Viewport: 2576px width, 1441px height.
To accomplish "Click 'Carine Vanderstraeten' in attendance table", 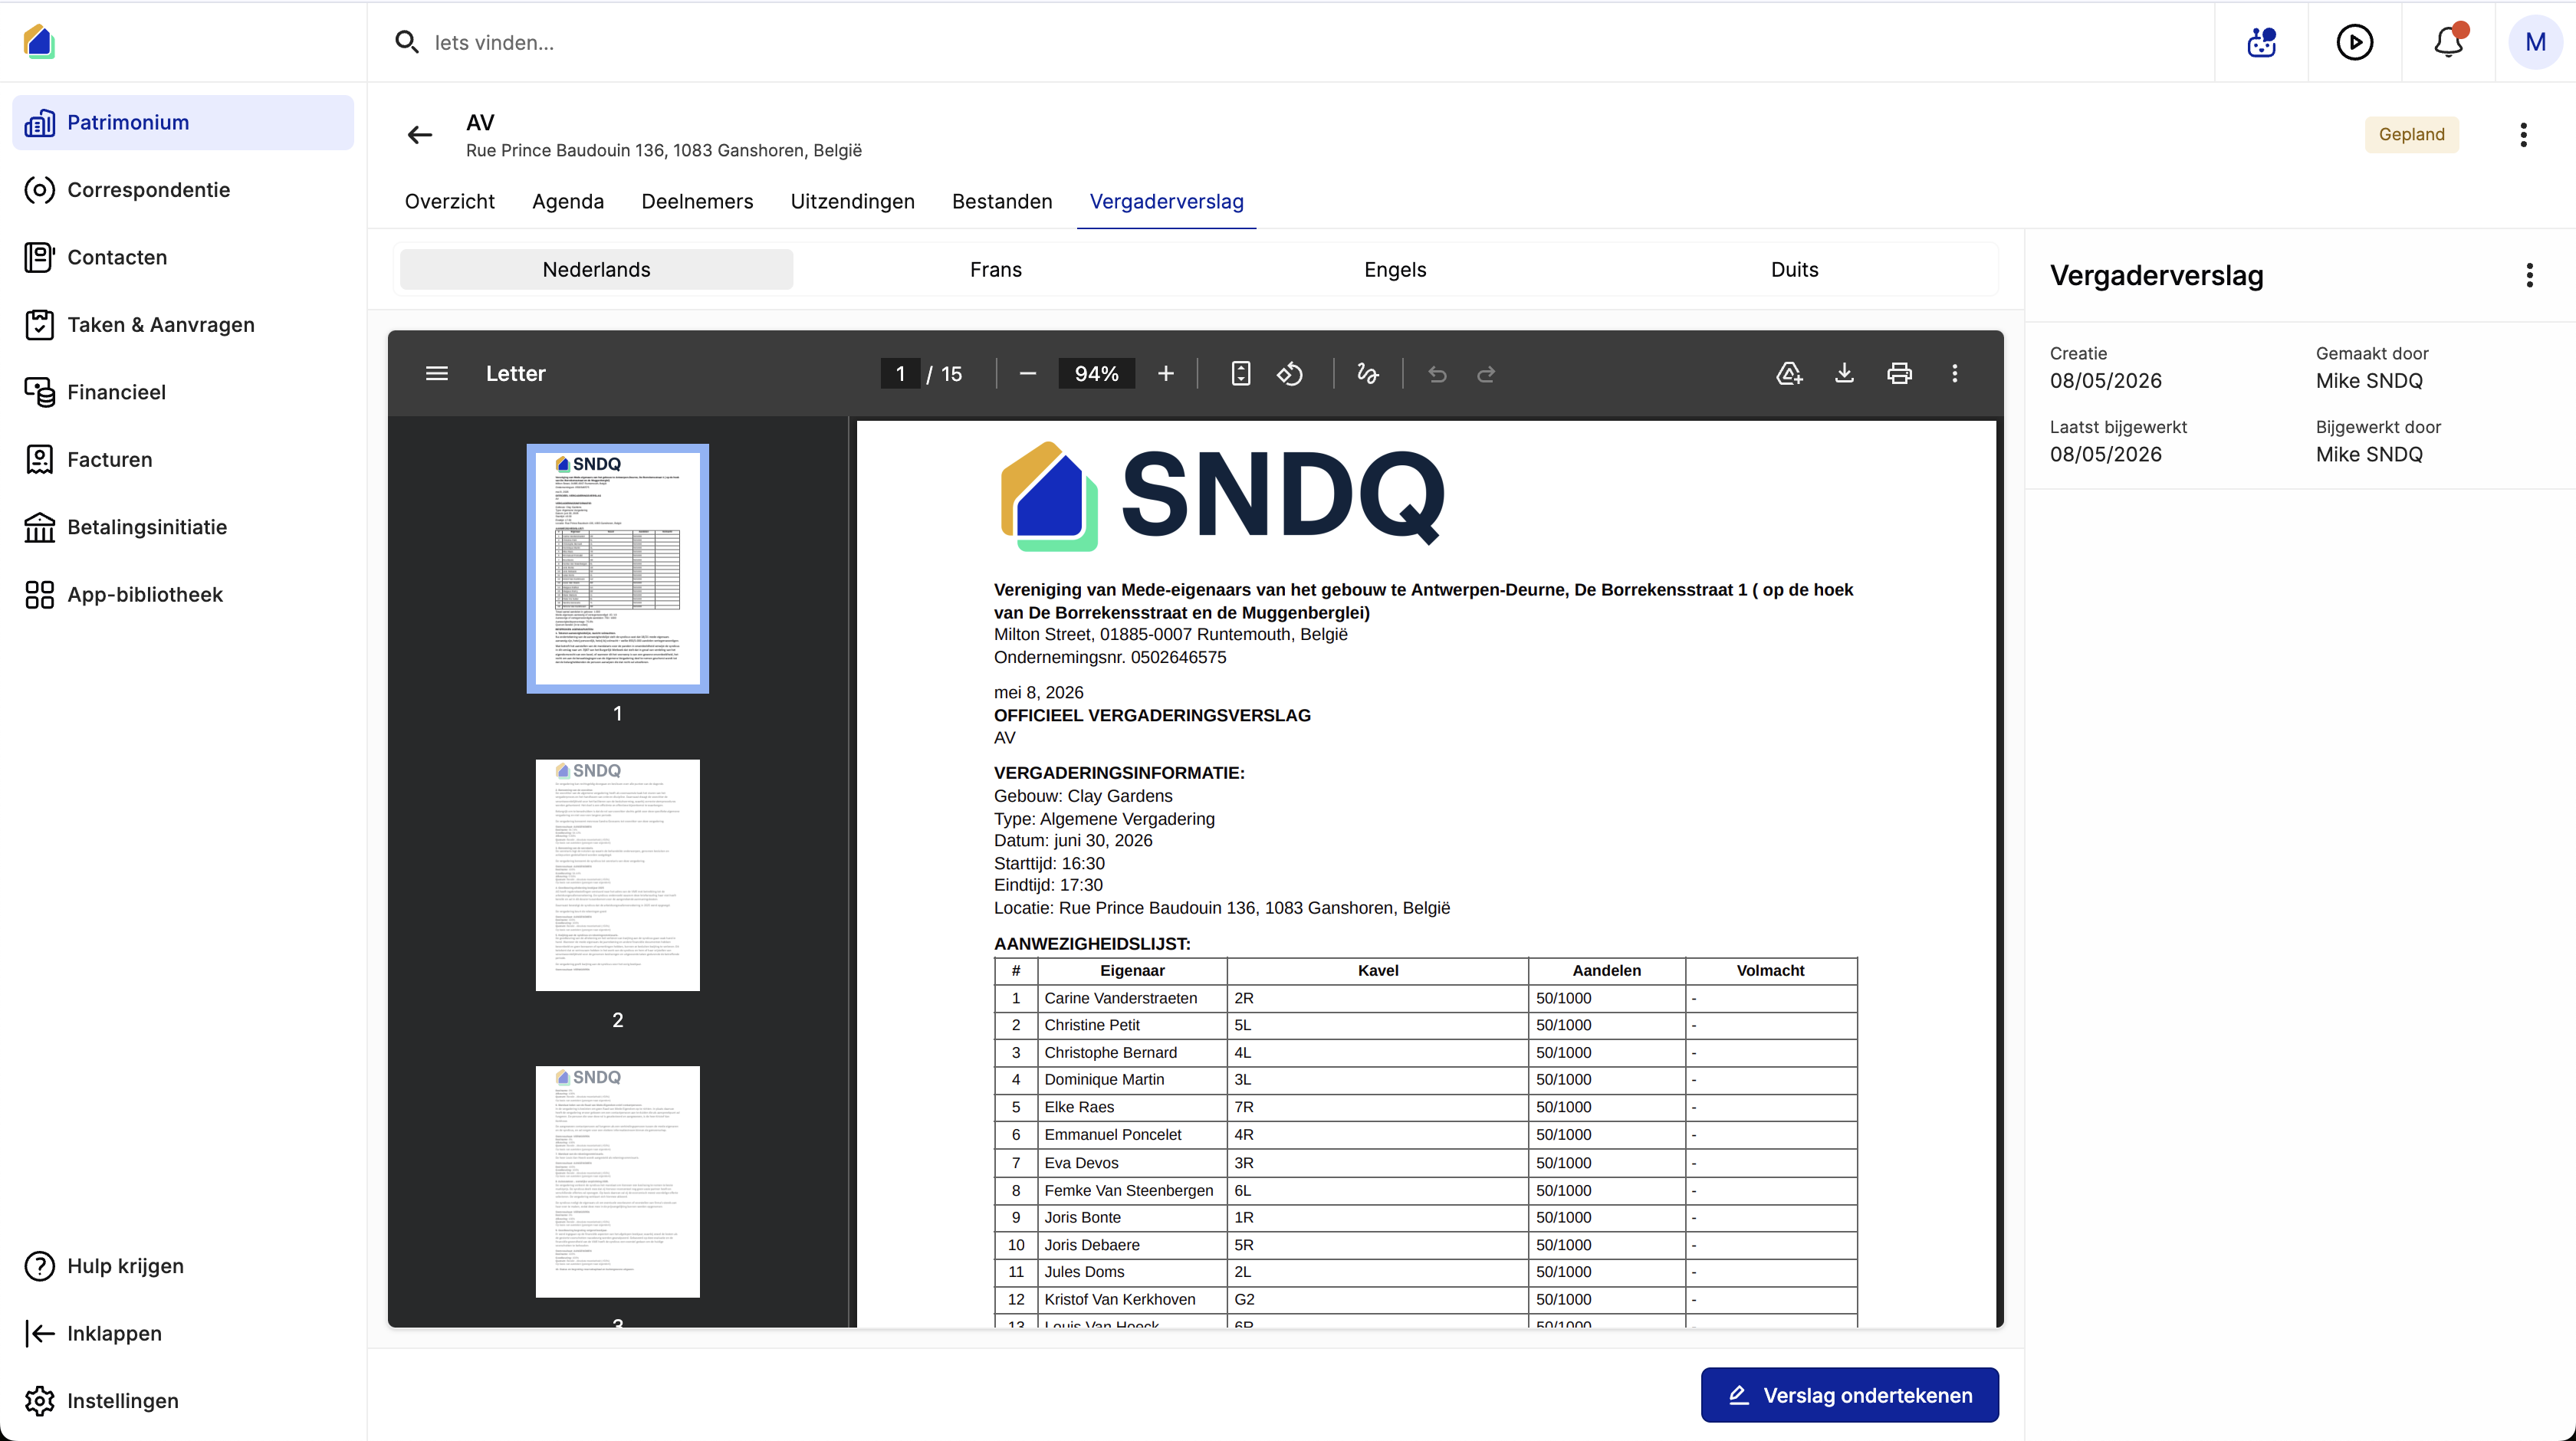I will (1120, 998).
